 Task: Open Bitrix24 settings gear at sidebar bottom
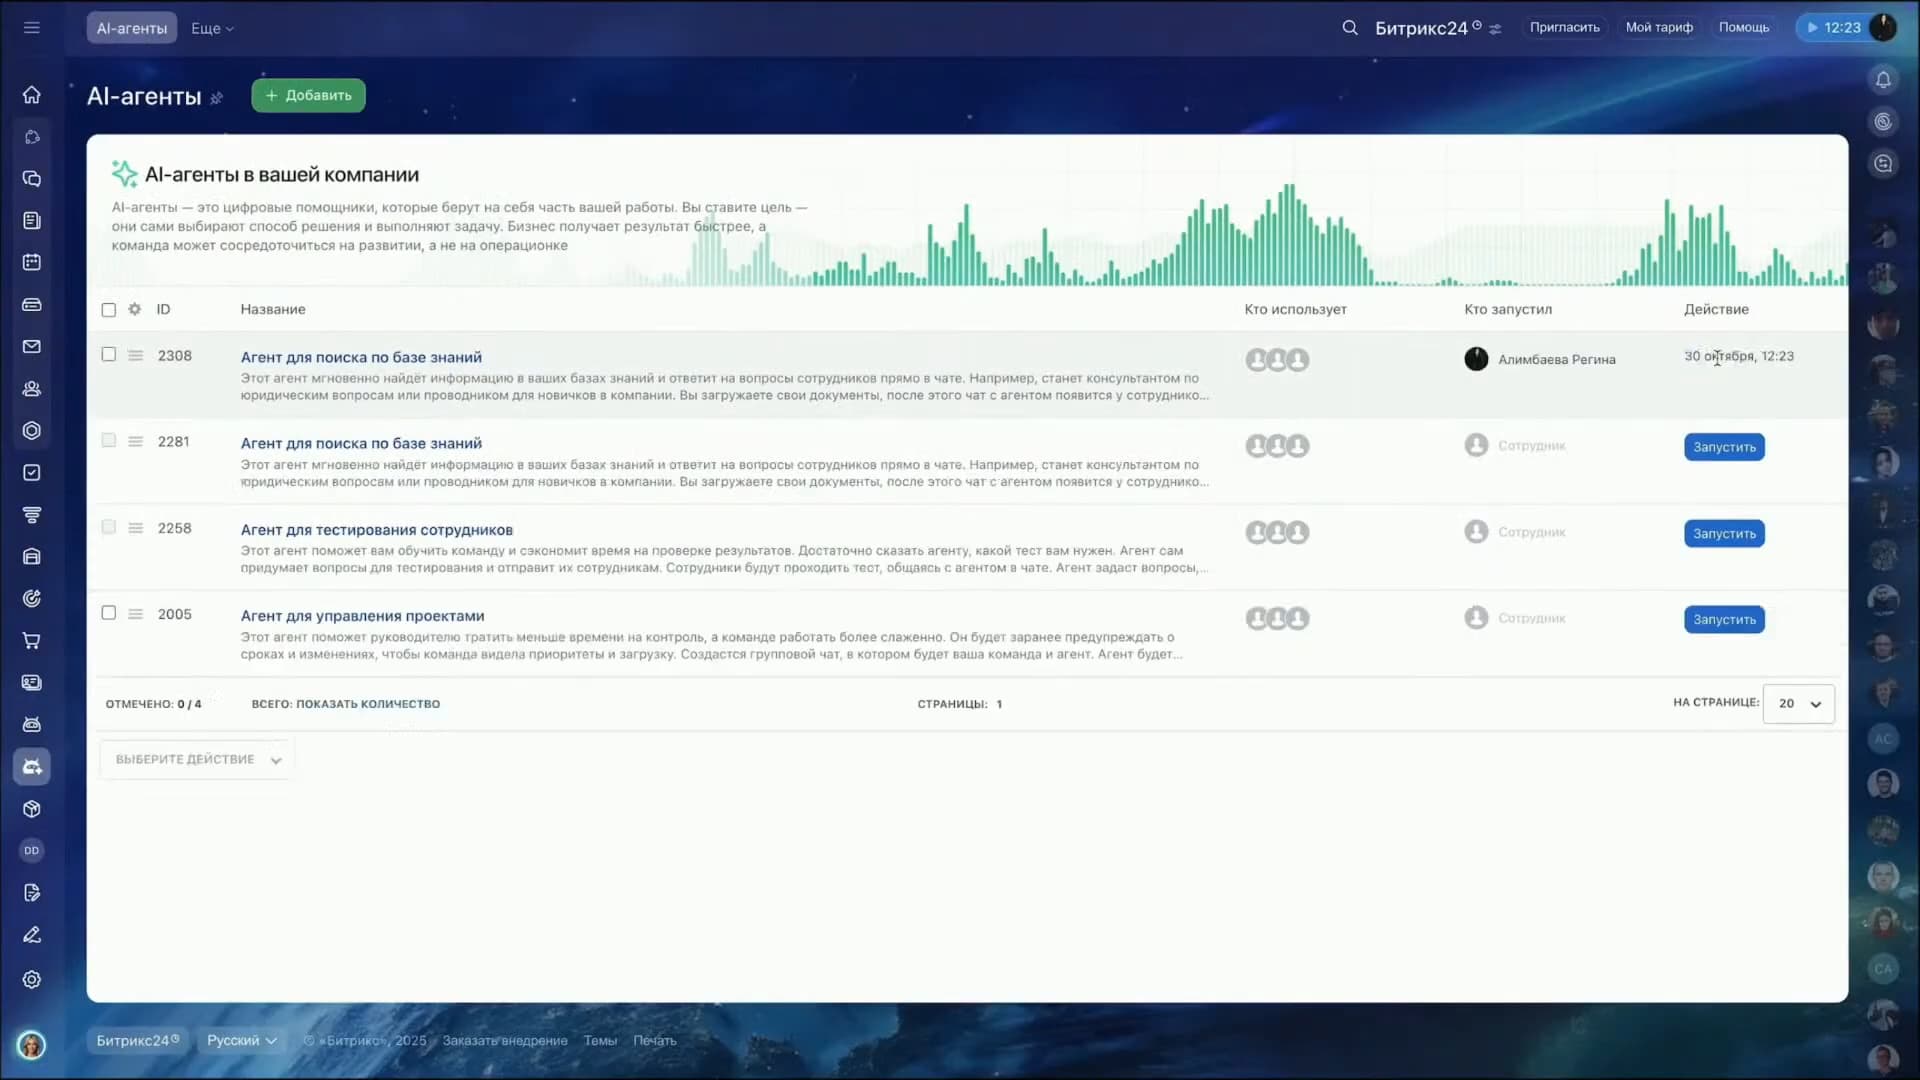[x=31, y=980]
